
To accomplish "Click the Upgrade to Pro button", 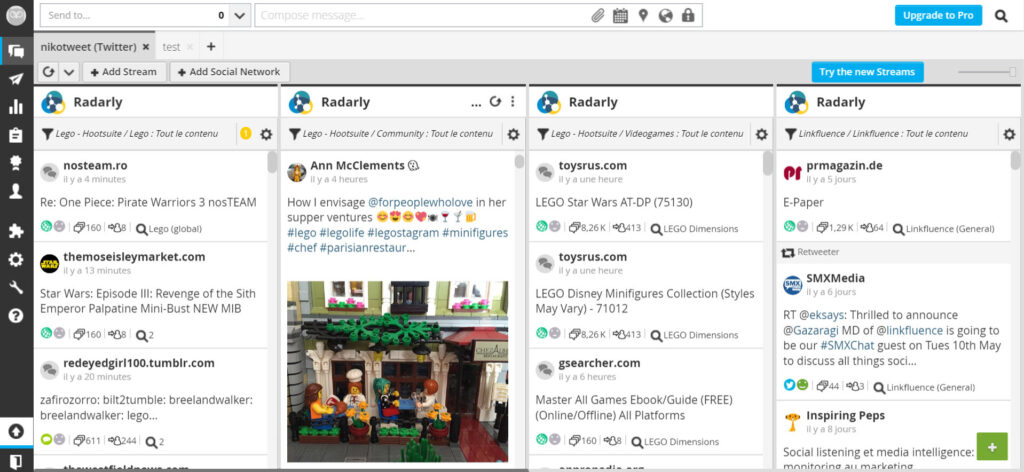I will pos(938,16).
